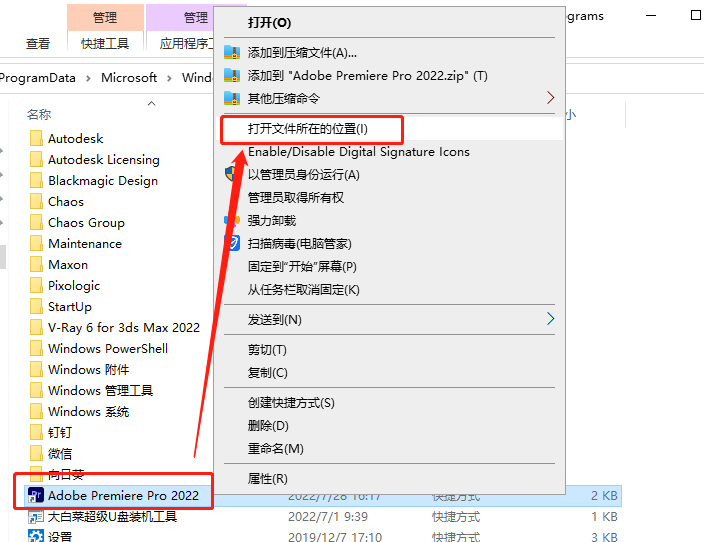Click the Maintenance folder icon
Viewport: 704px width, 542px height.
pos(36,243)
